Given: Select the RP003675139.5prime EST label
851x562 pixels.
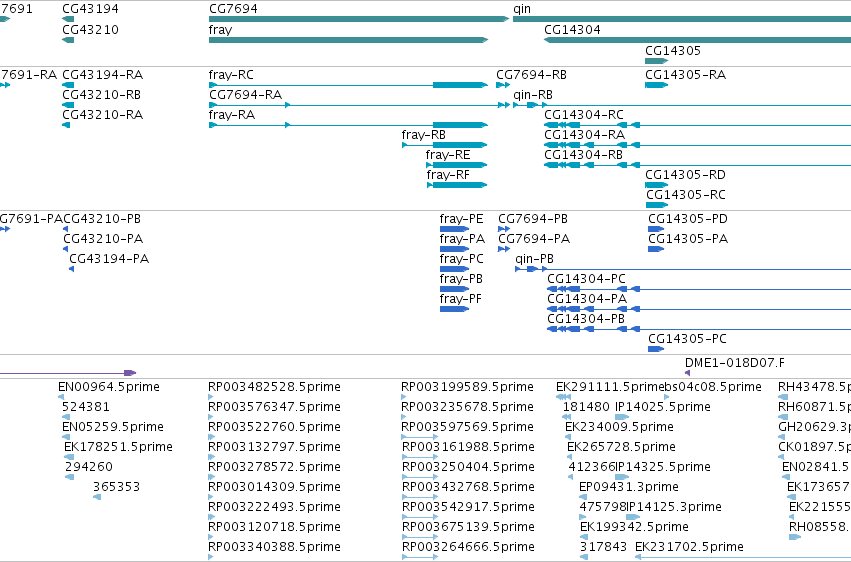Looking at the screenshot, I should tap(468, 527).
